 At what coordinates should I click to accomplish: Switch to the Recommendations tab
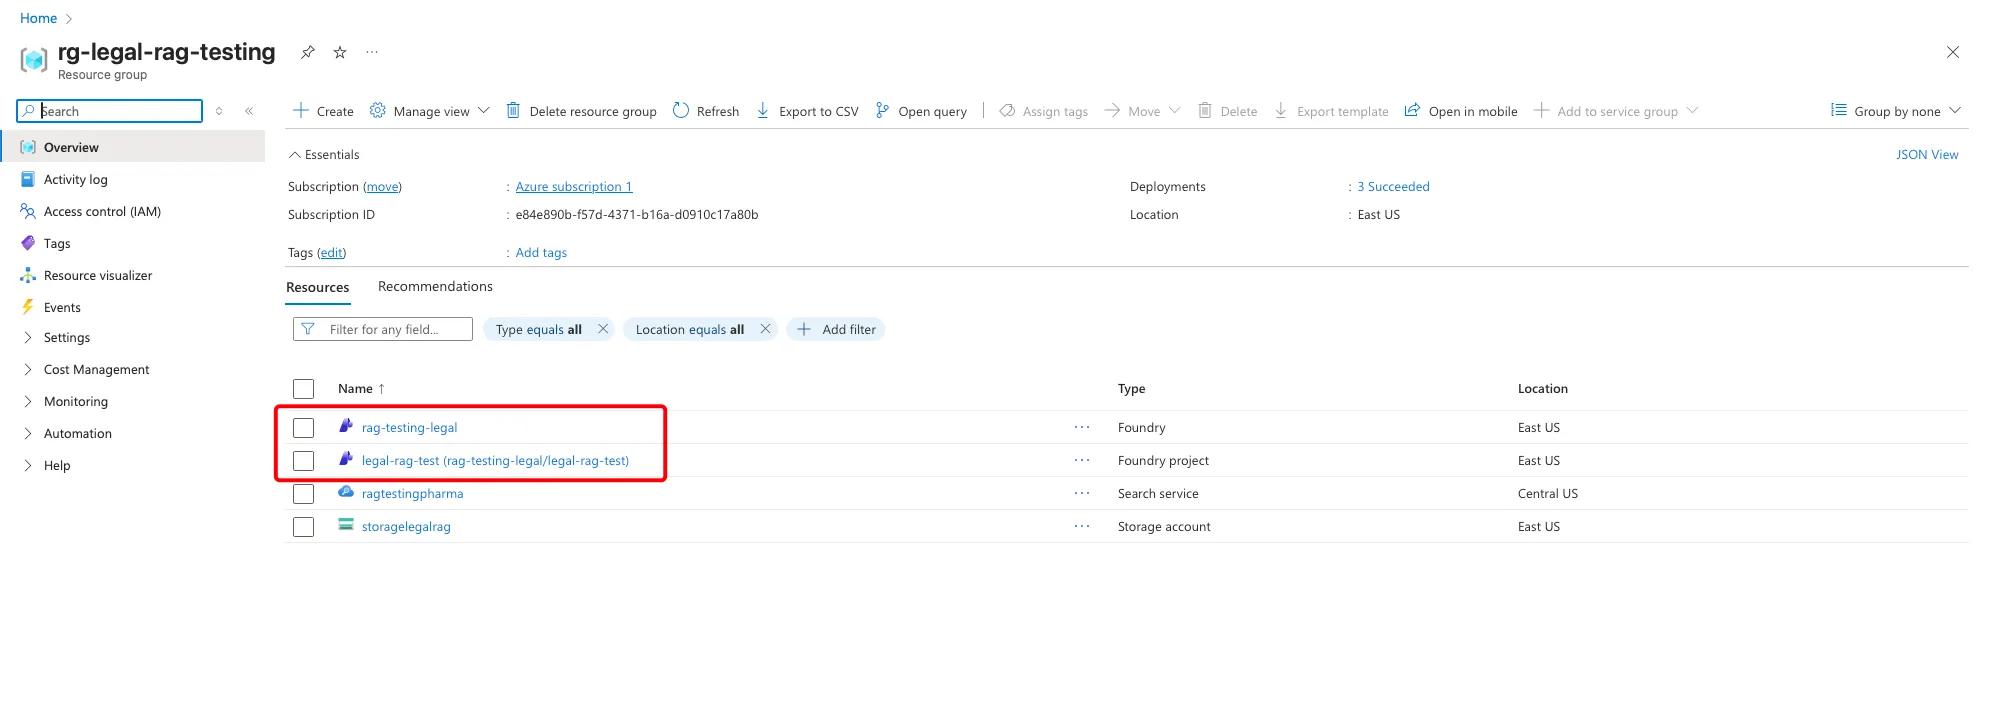(x=435, y=286)
